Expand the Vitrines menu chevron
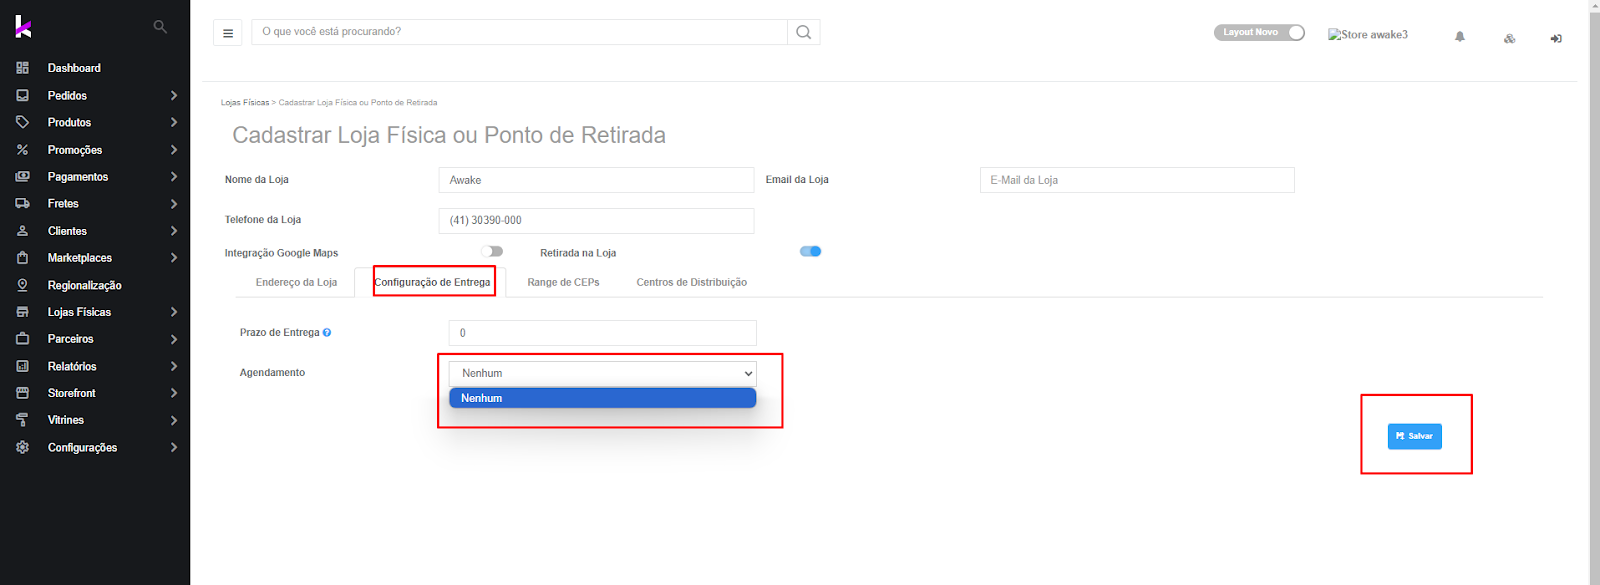The height and width of the screenshot is (585, 1600). 174,420
